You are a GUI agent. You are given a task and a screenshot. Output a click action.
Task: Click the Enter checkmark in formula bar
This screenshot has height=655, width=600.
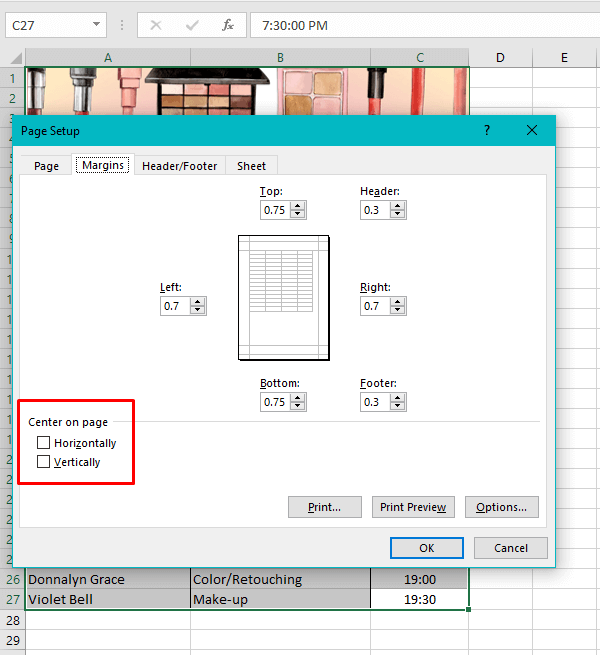point(192,25)
